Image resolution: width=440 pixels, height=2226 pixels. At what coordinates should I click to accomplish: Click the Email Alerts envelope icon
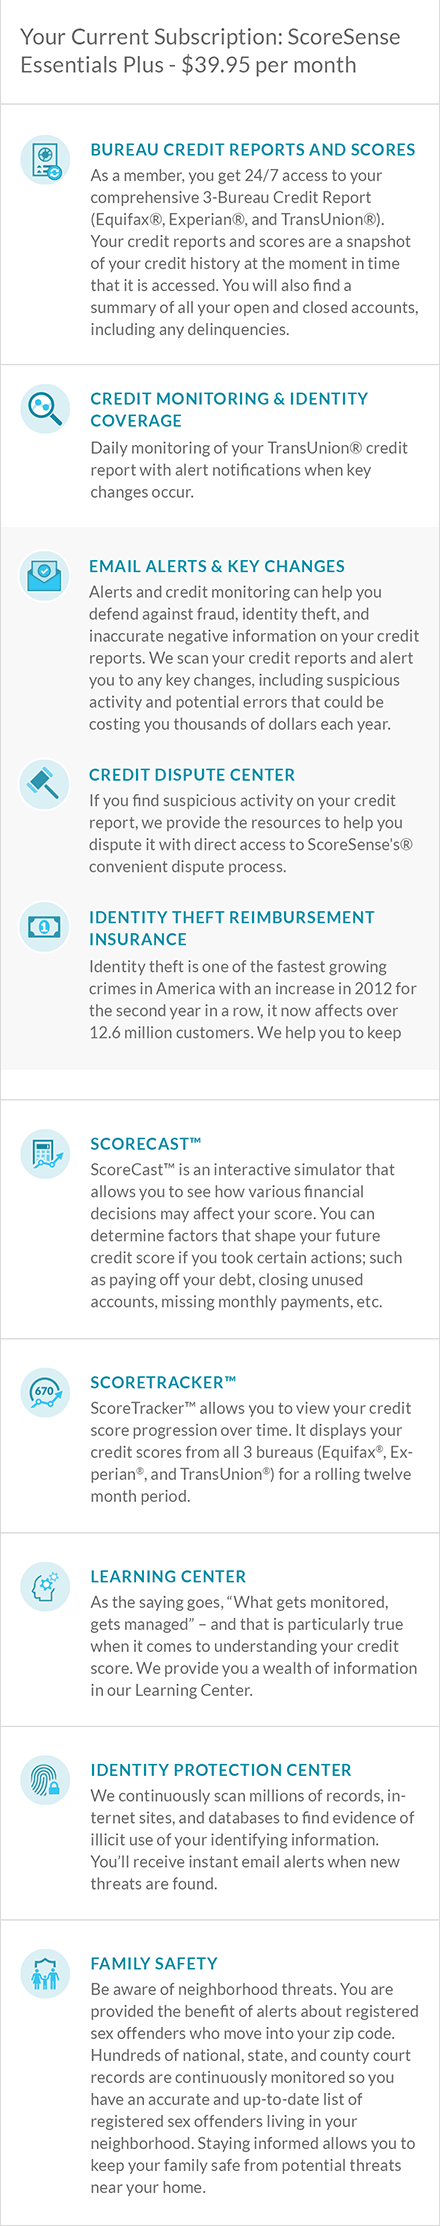pos(44,575)
